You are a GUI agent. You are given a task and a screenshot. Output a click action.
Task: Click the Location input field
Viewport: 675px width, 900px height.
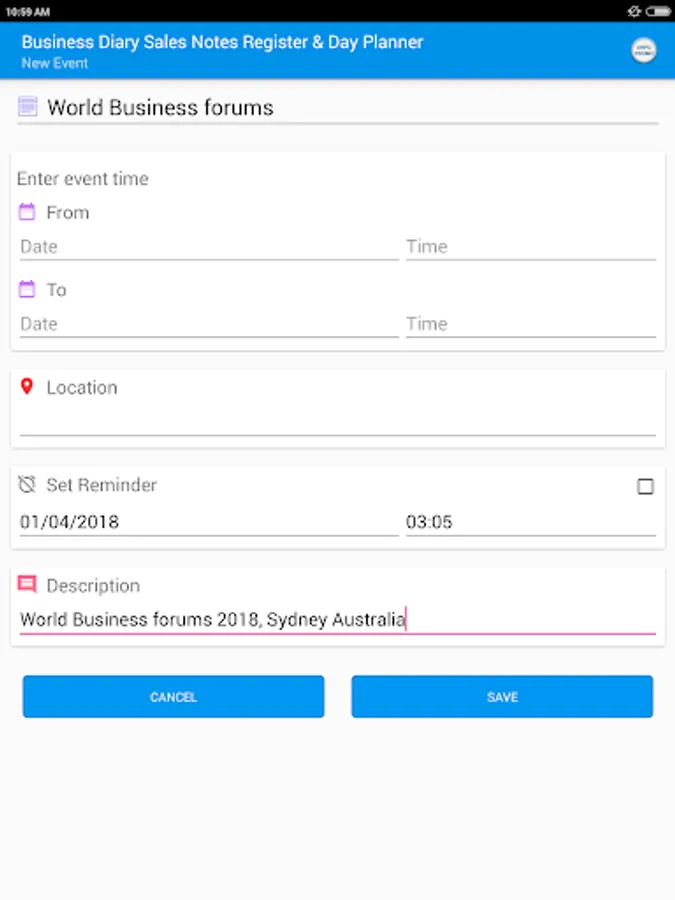[337, 422]
